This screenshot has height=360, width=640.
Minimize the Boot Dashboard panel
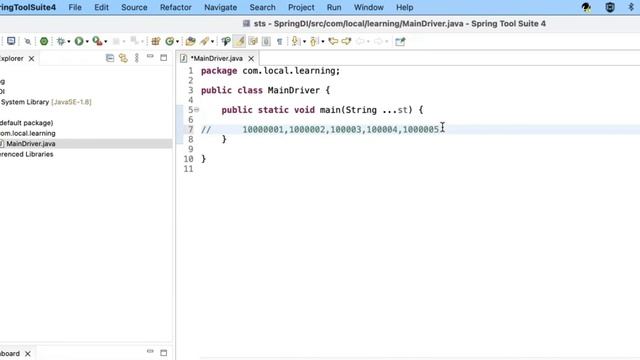click(150, 351)
